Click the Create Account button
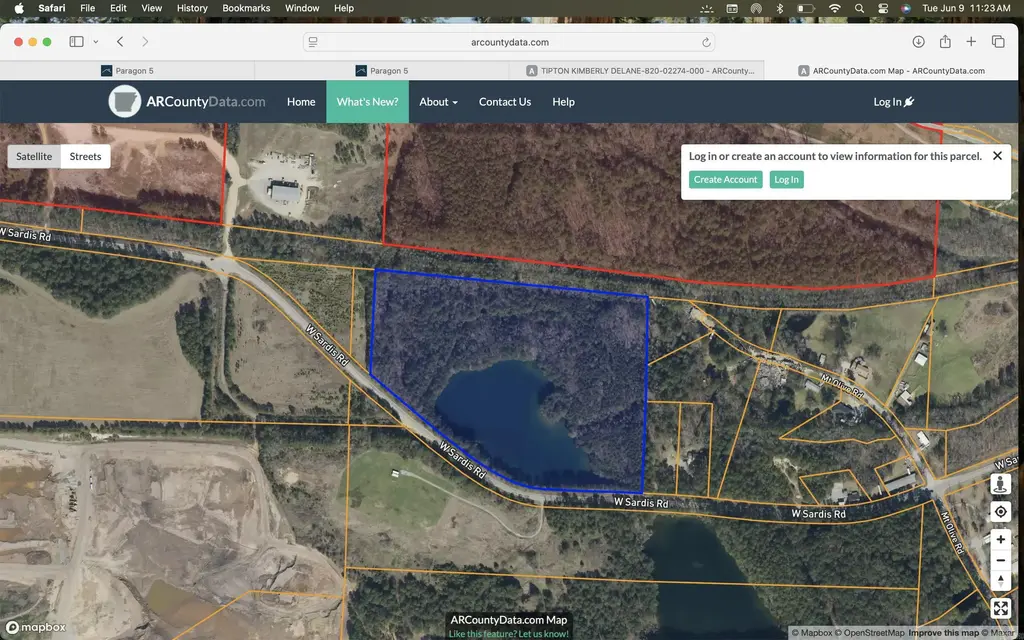The image size is (1024, 640). point(726,180)
